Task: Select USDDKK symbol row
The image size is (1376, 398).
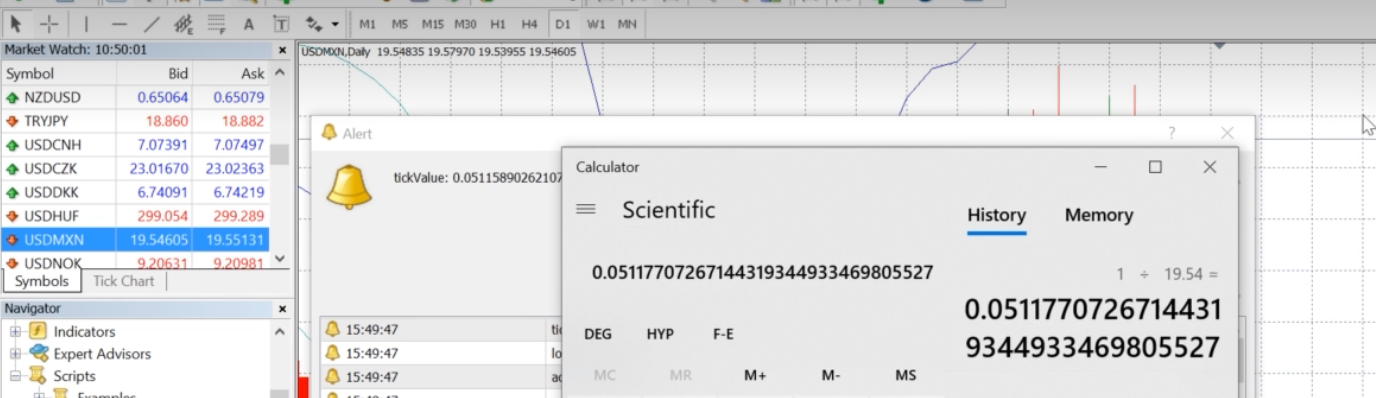Action: point(135,192)
